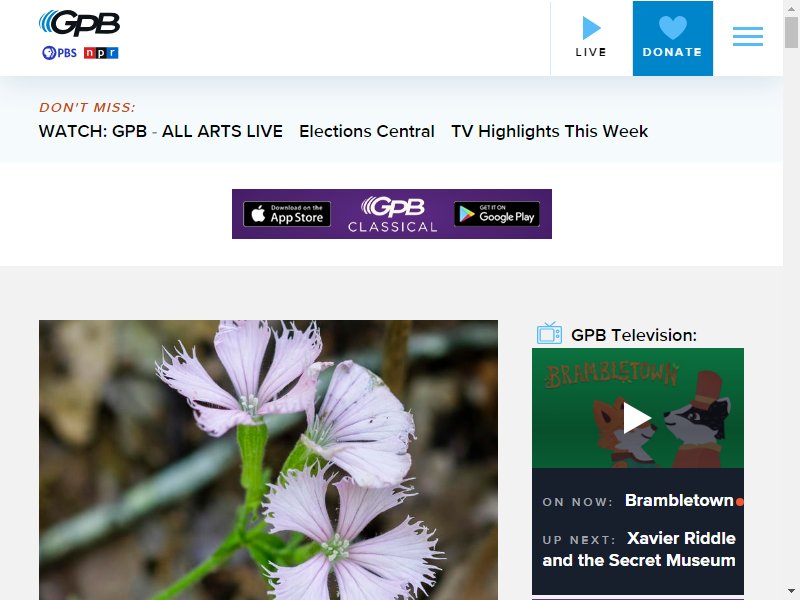Open Xavier Riddle and the Secret Museum
The width and height of the screenshot is (800, 600).
click(639, 549)
